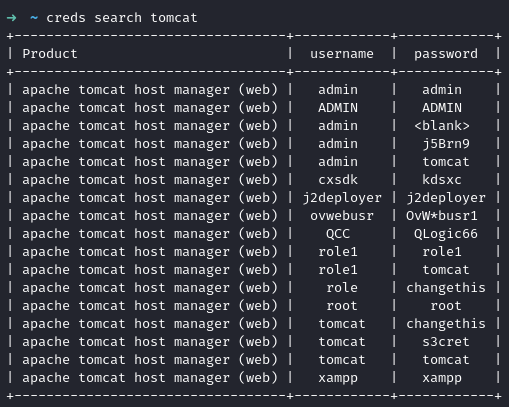Click the green prompt arrow icon
Viewport: 509px width, 407px height.
click(x=12, y=18)
